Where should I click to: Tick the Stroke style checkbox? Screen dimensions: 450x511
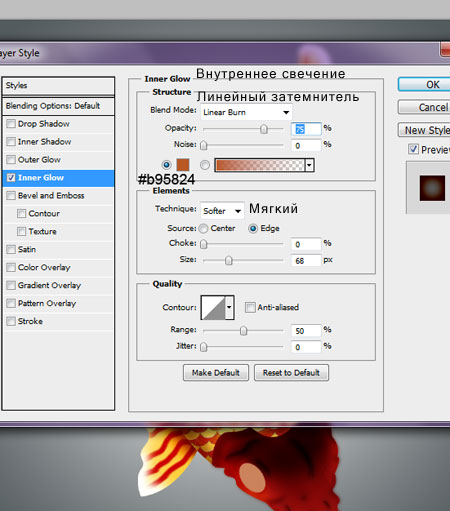11,321
